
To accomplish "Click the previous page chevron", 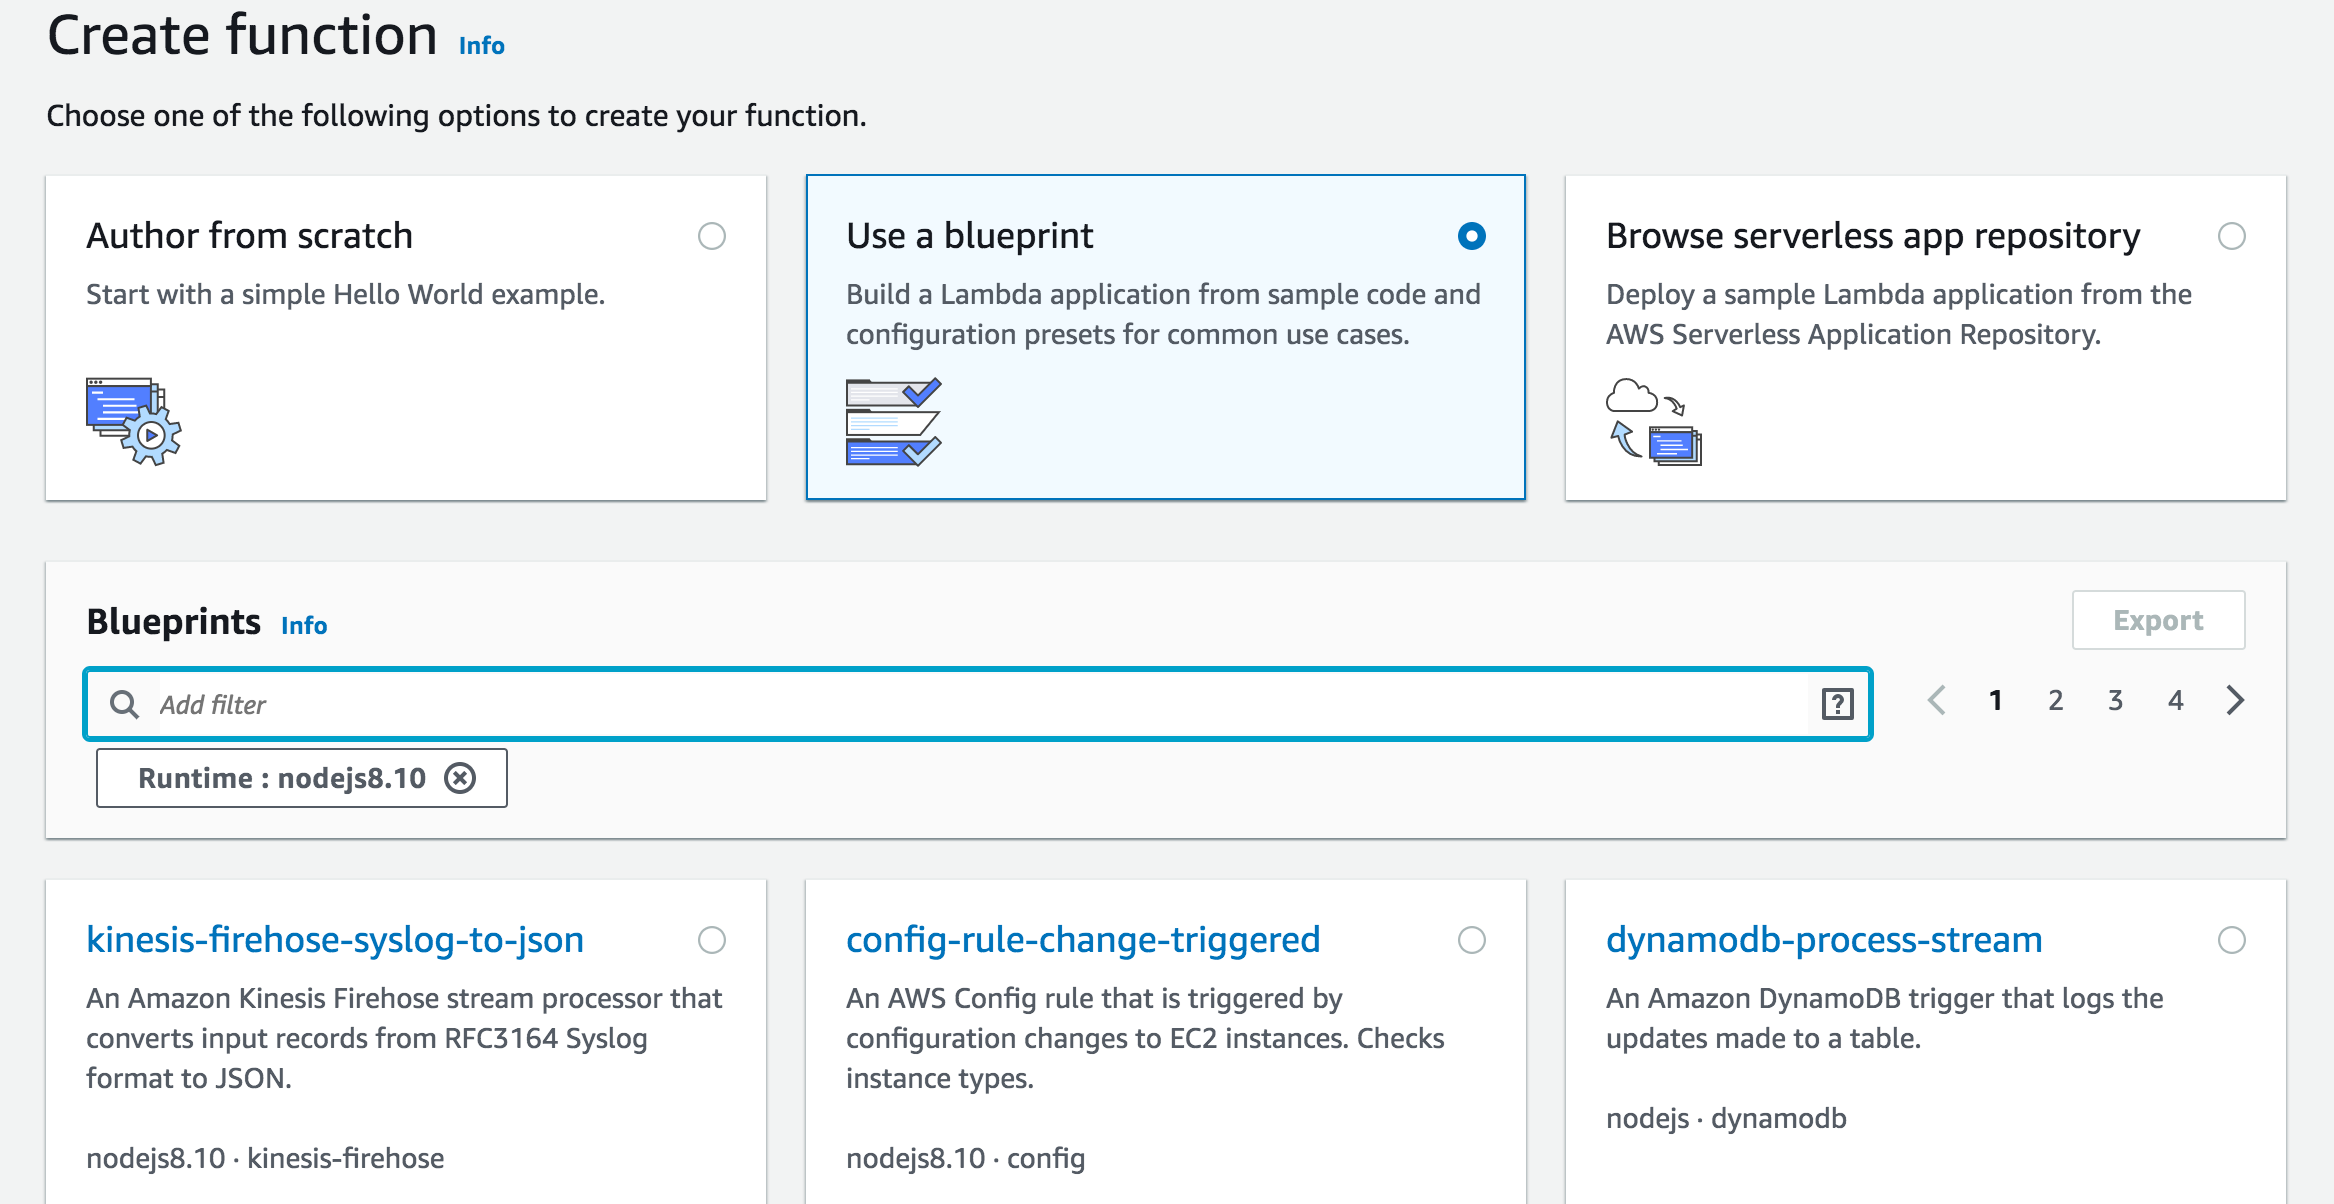I will (1936, 700).
